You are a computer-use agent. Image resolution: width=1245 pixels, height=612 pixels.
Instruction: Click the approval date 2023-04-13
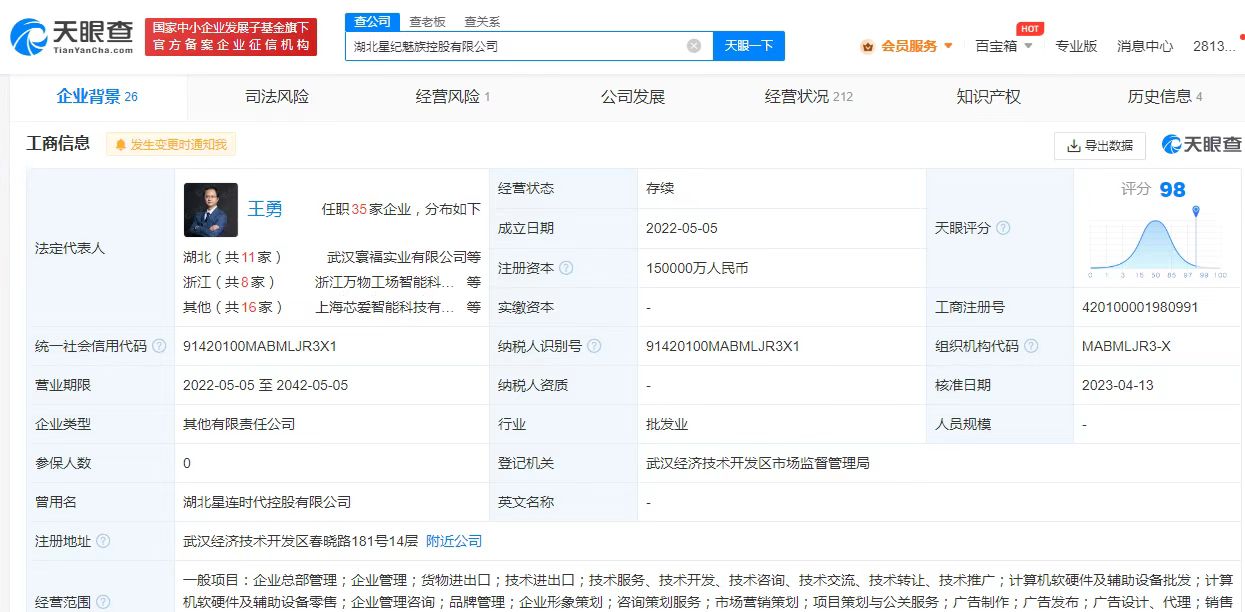click(1118, 385)
